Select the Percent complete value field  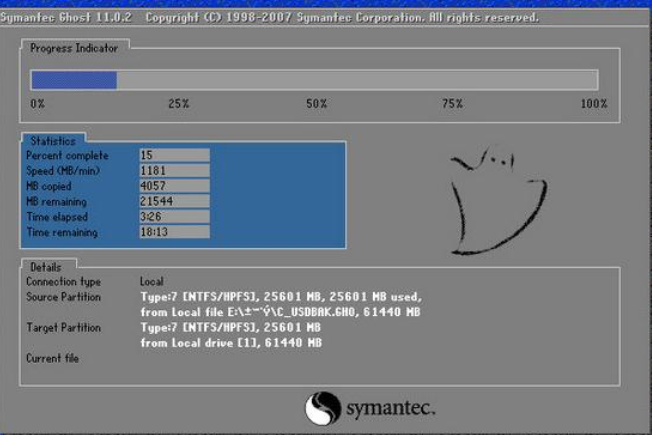coord(174,155)
